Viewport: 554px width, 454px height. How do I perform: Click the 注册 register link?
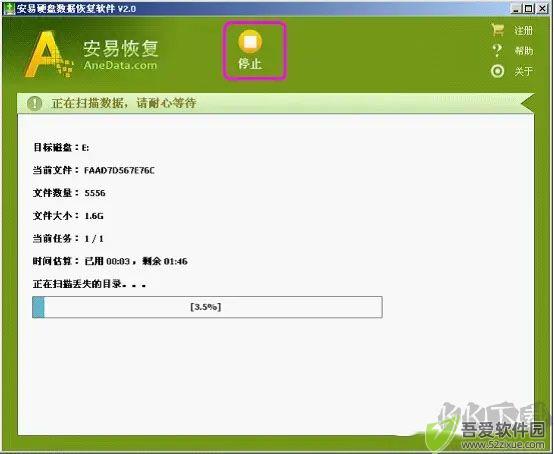point(524,31)
